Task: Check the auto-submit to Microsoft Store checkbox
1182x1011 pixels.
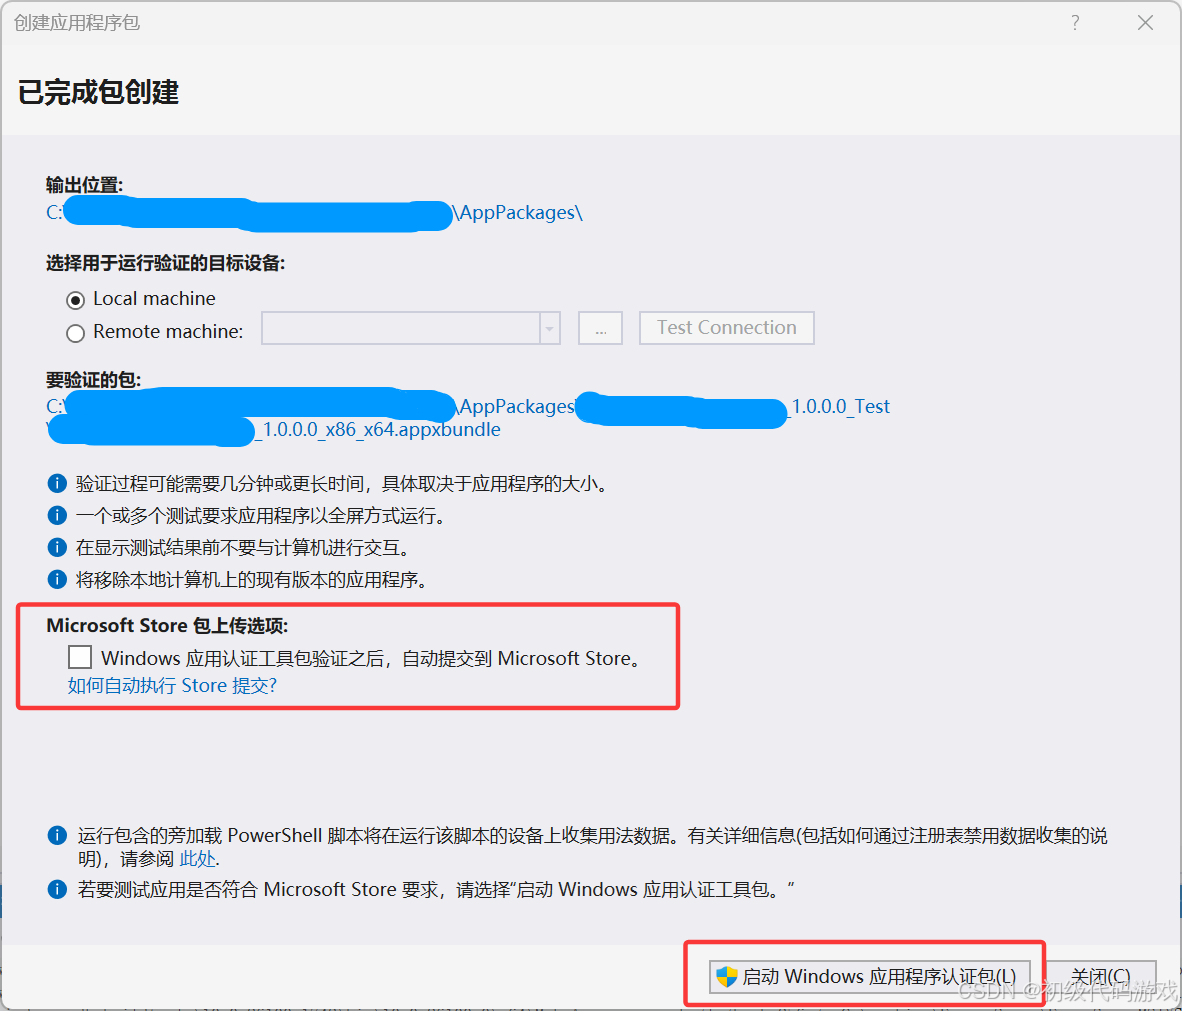Action: coord(80,657)
